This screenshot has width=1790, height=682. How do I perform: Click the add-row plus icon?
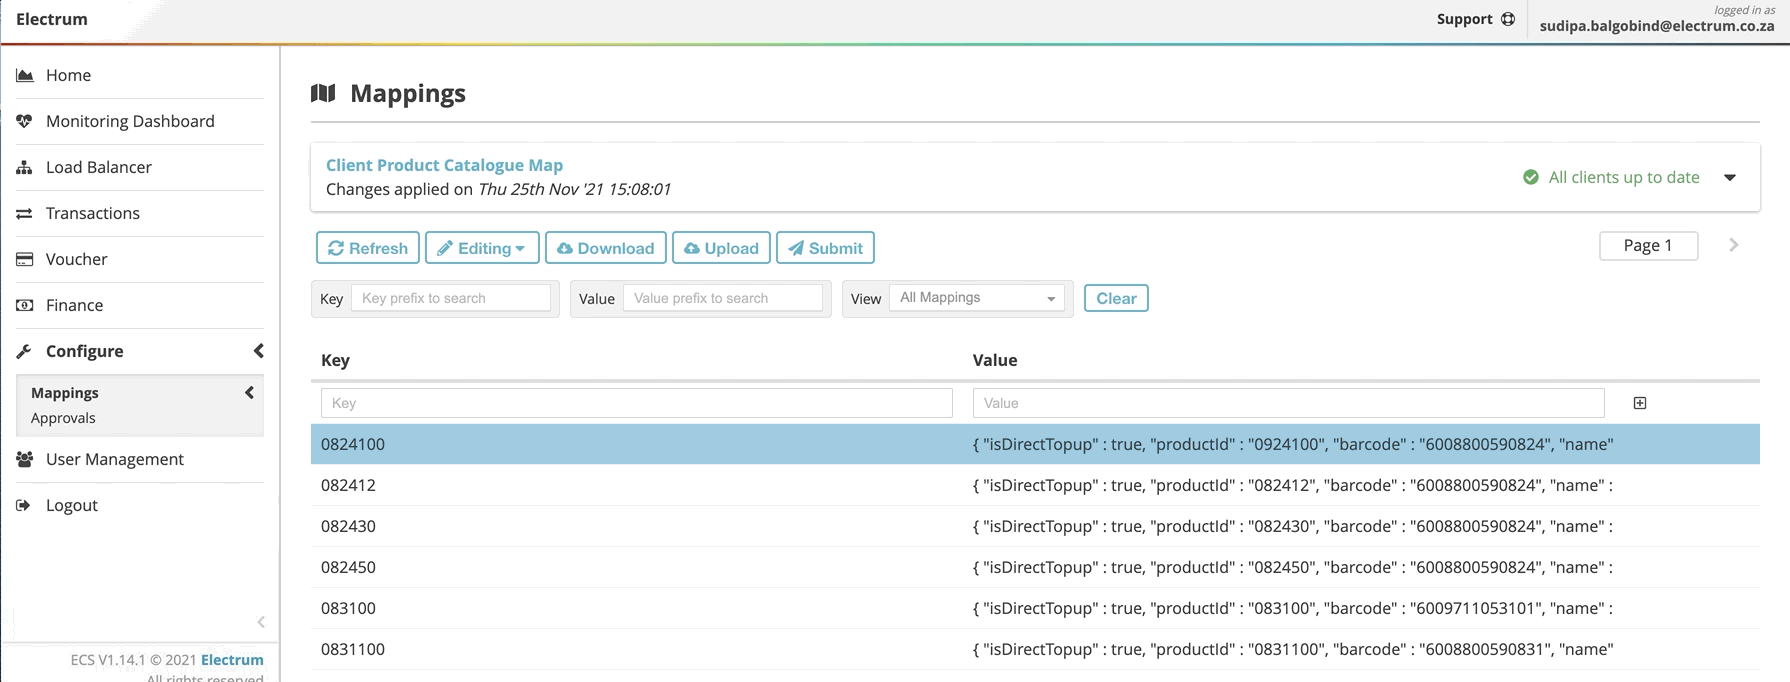coord(1640,403)
